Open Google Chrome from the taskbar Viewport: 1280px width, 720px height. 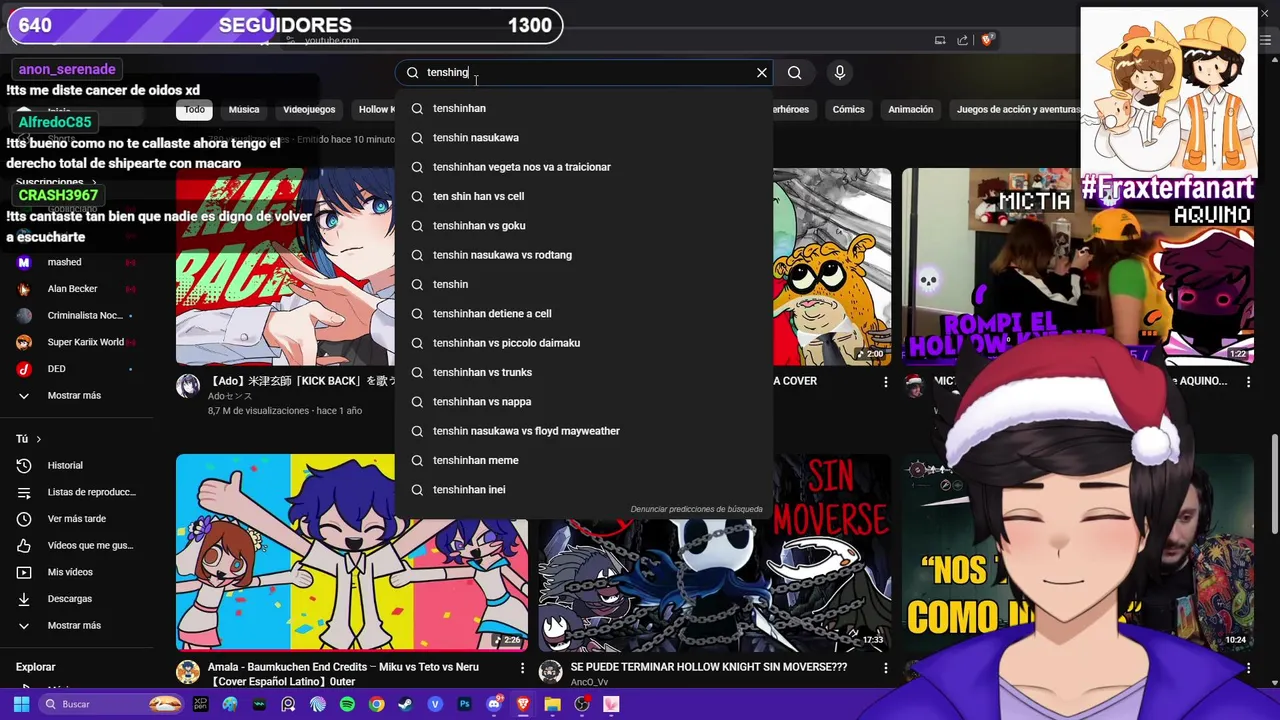pos(376,704)
